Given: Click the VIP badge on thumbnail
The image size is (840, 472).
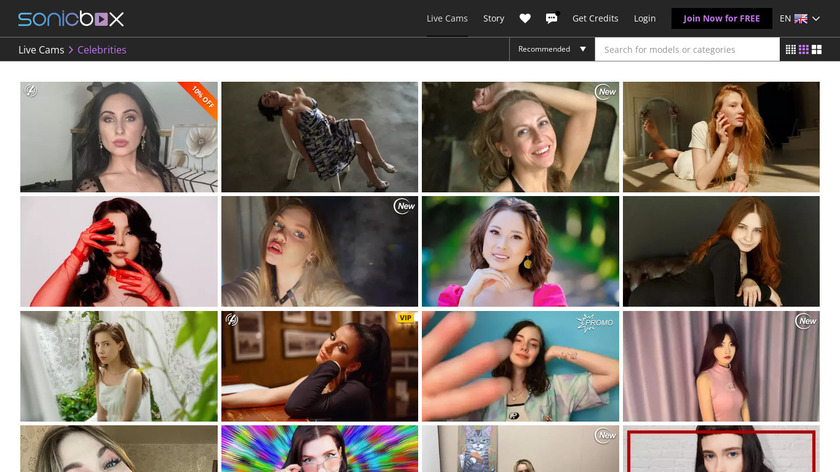Looking at the screenshot, I should click(405, 318).
